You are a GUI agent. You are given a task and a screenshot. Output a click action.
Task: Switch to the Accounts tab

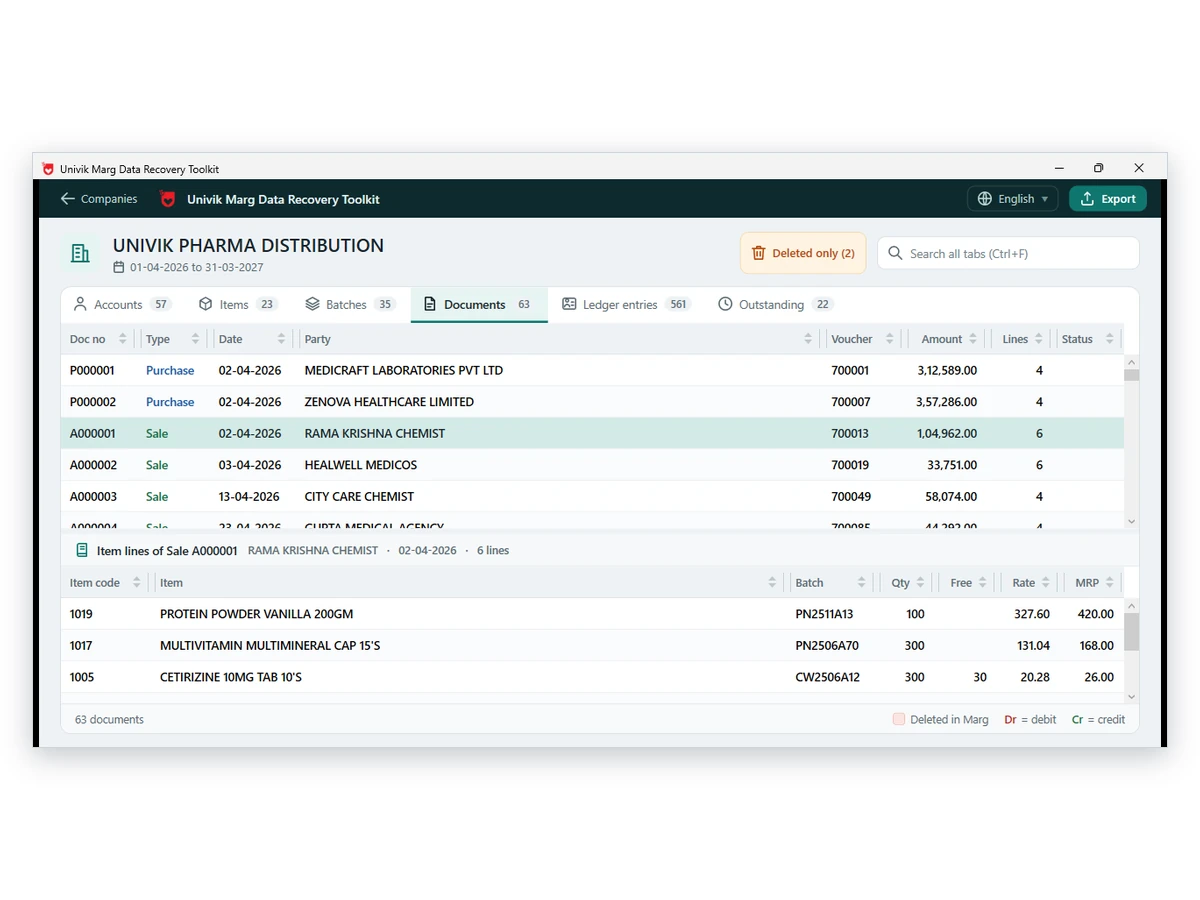click(x=121, y=304)
